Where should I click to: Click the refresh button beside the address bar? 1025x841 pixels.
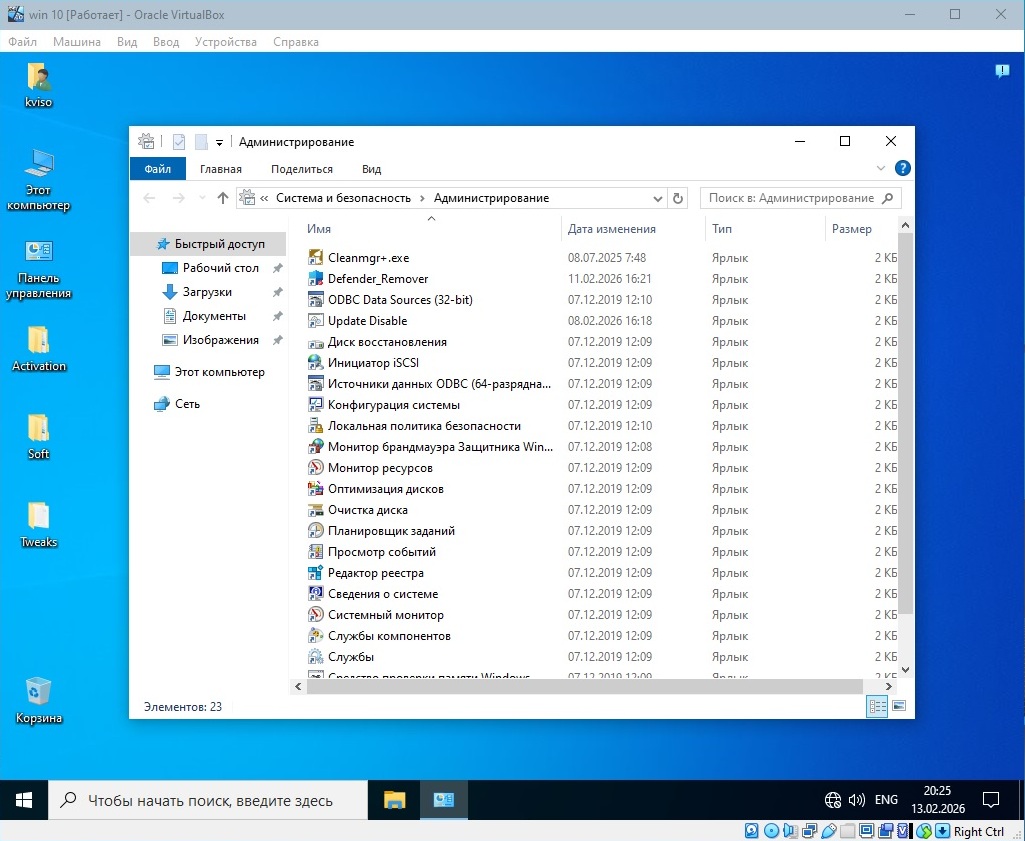pyautogui.click(x=679, y=198)
